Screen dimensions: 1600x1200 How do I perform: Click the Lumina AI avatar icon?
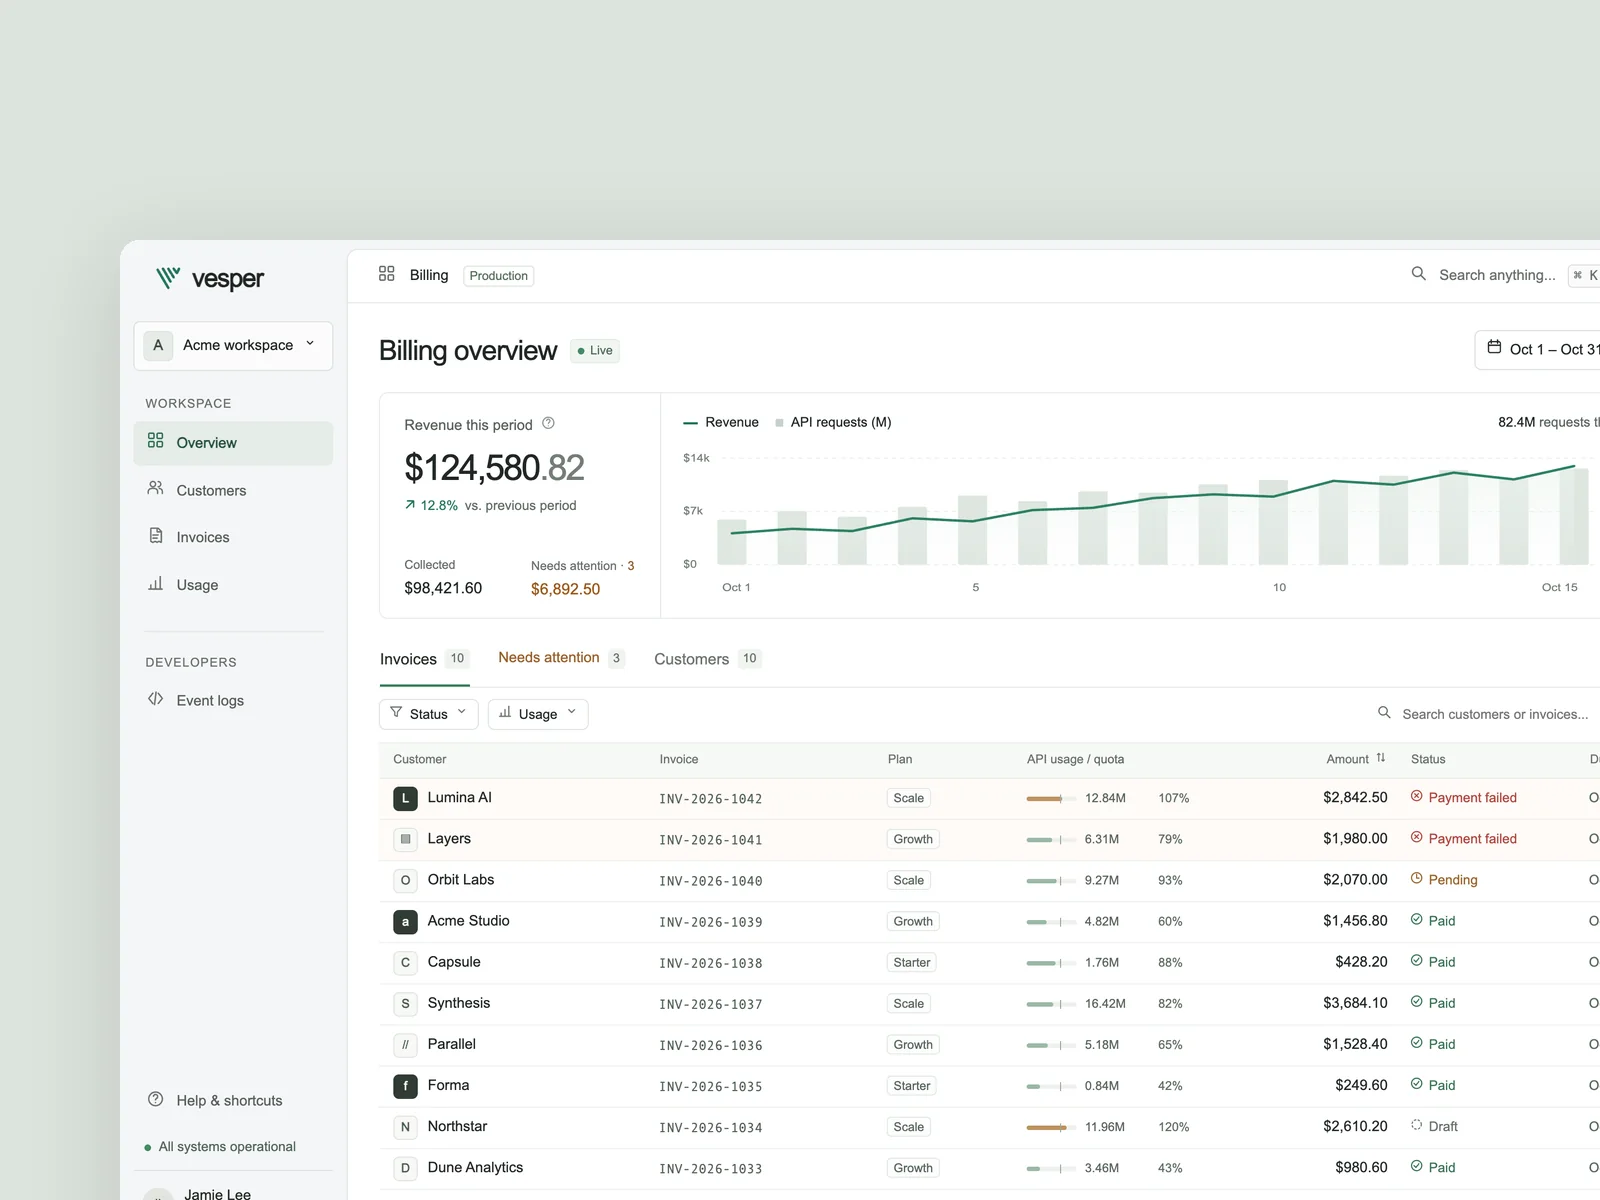[405, 798]
